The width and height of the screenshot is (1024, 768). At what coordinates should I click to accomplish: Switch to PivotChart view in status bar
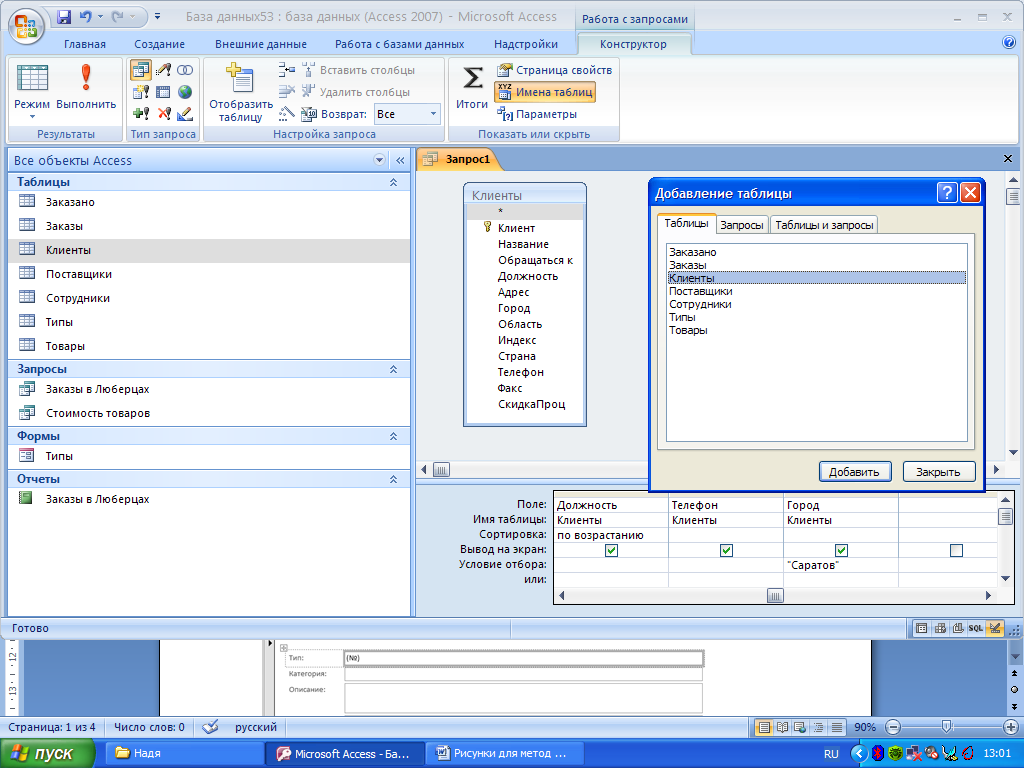click(958, 628)
